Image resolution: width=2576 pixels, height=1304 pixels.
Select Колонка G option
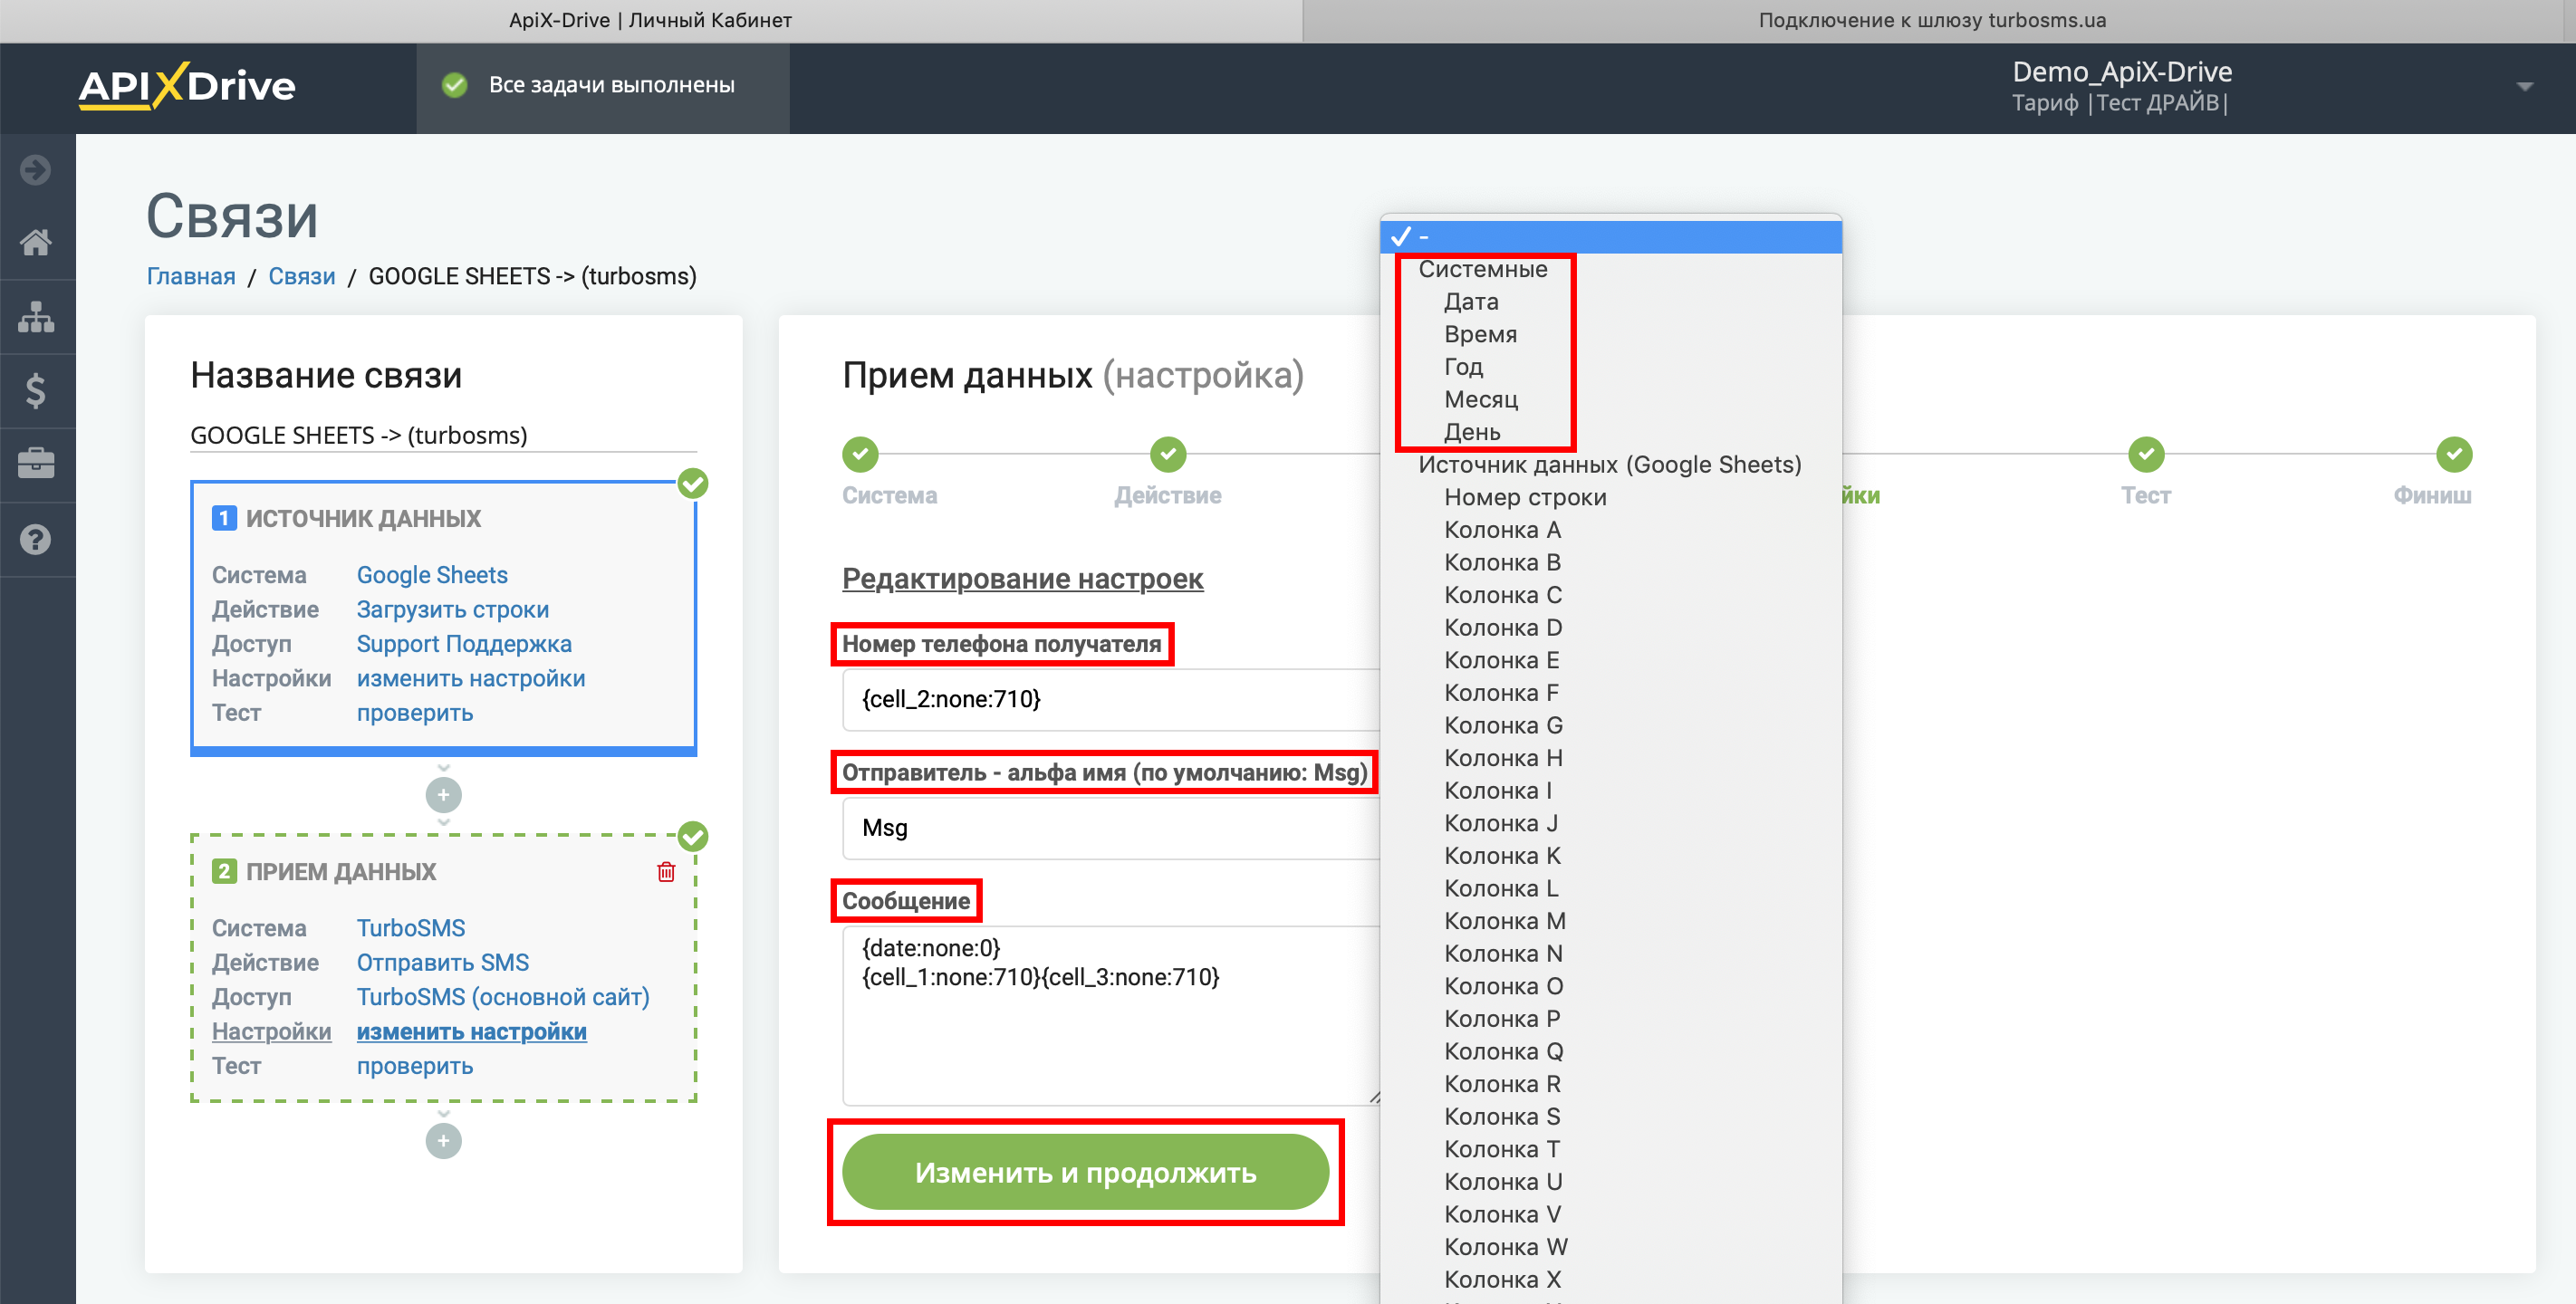point(1610,726)
